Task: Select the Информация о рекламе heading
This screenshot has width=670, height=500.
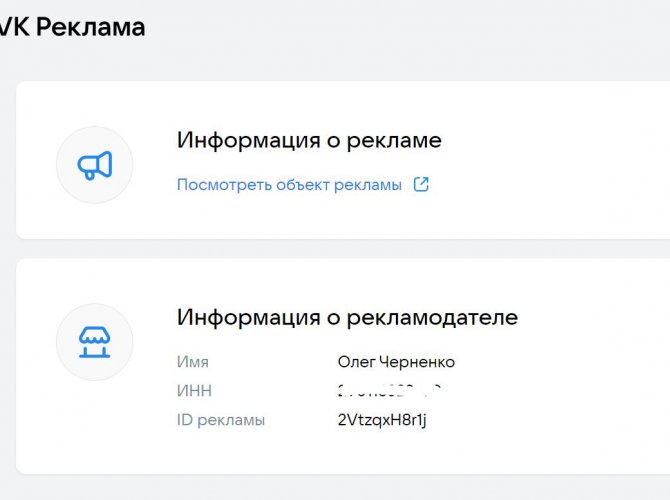Action: 309,140
